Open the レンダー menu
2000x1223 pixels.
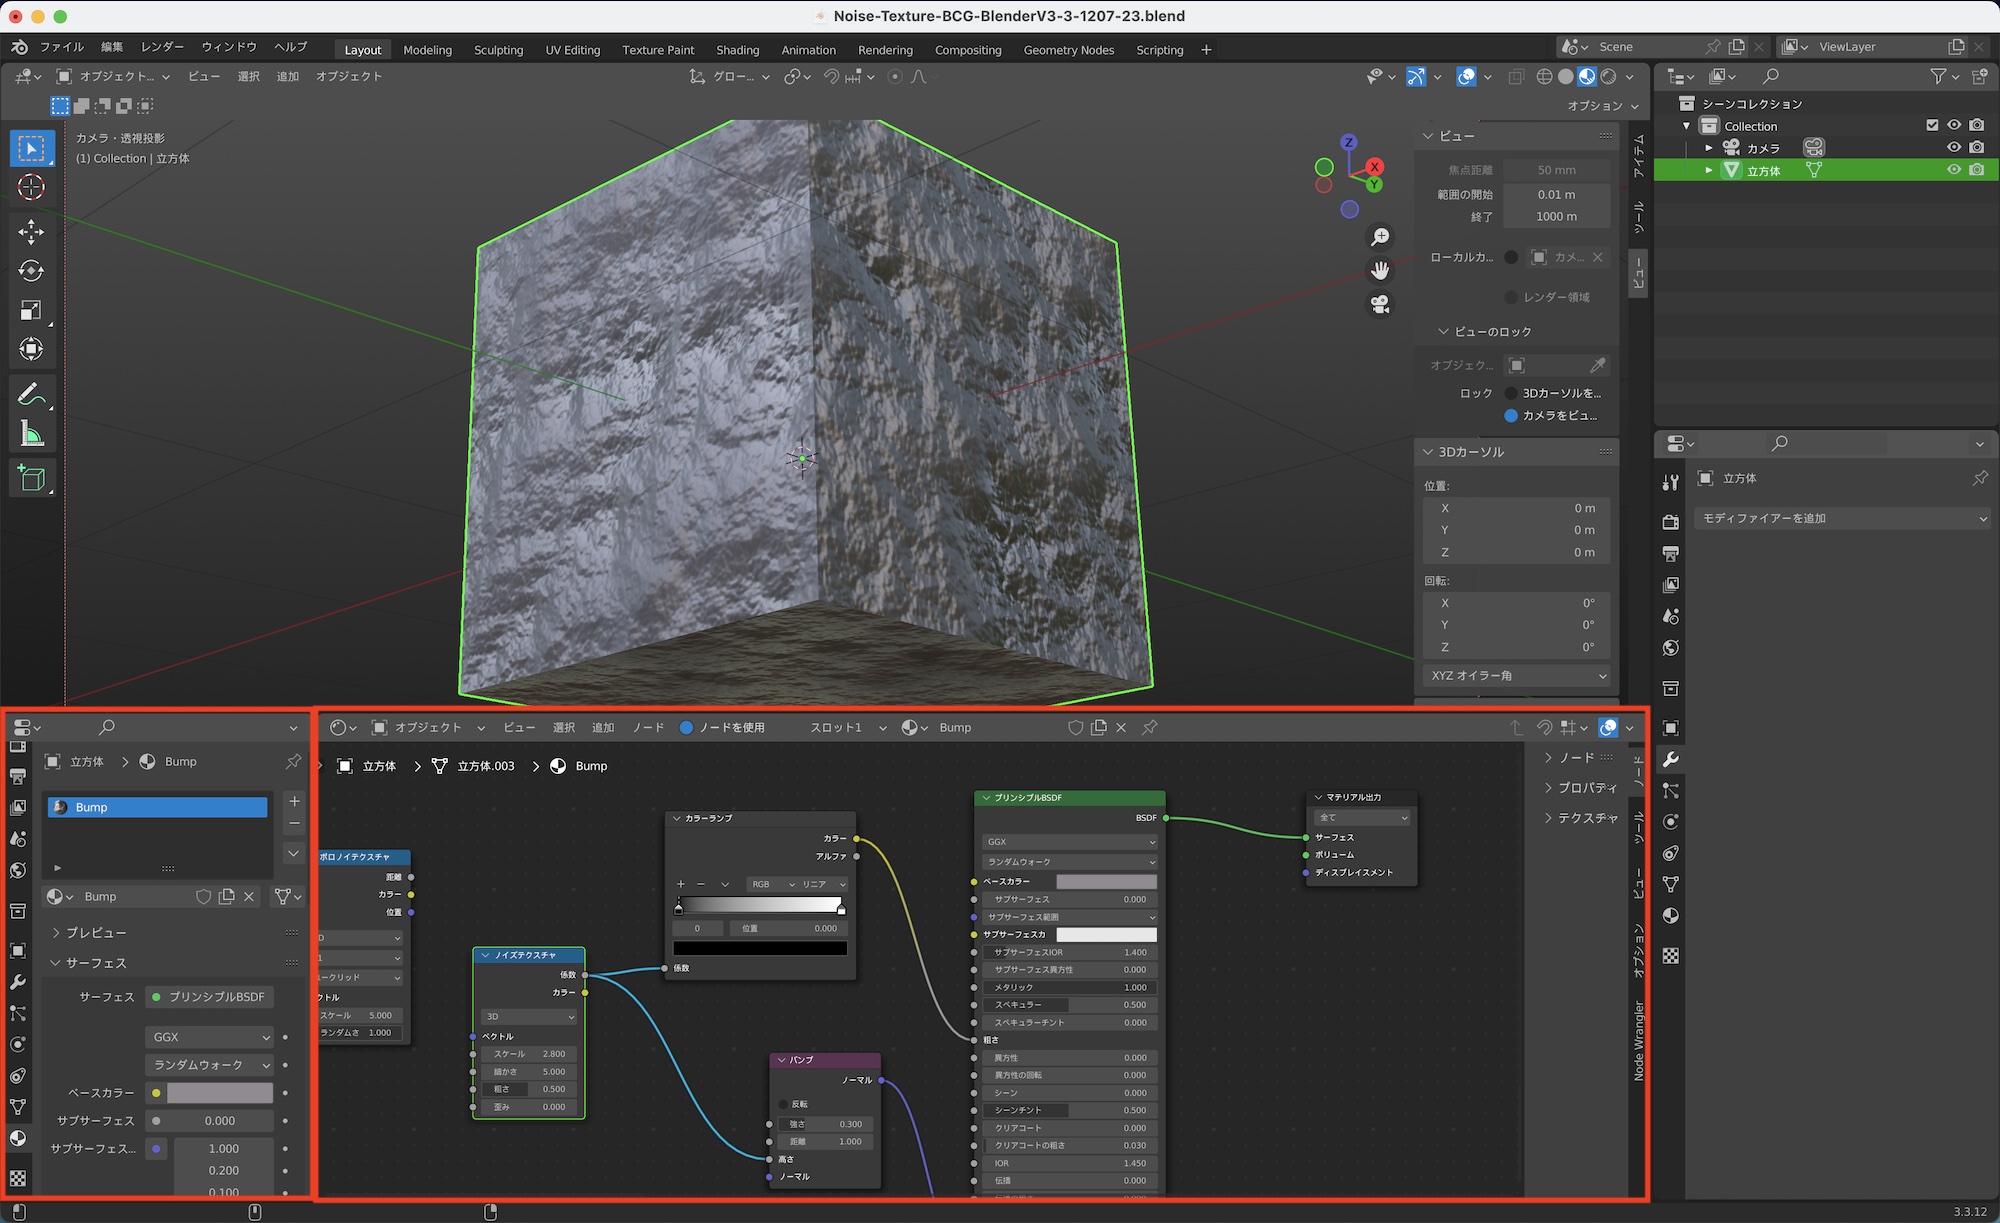pos(162,47)
